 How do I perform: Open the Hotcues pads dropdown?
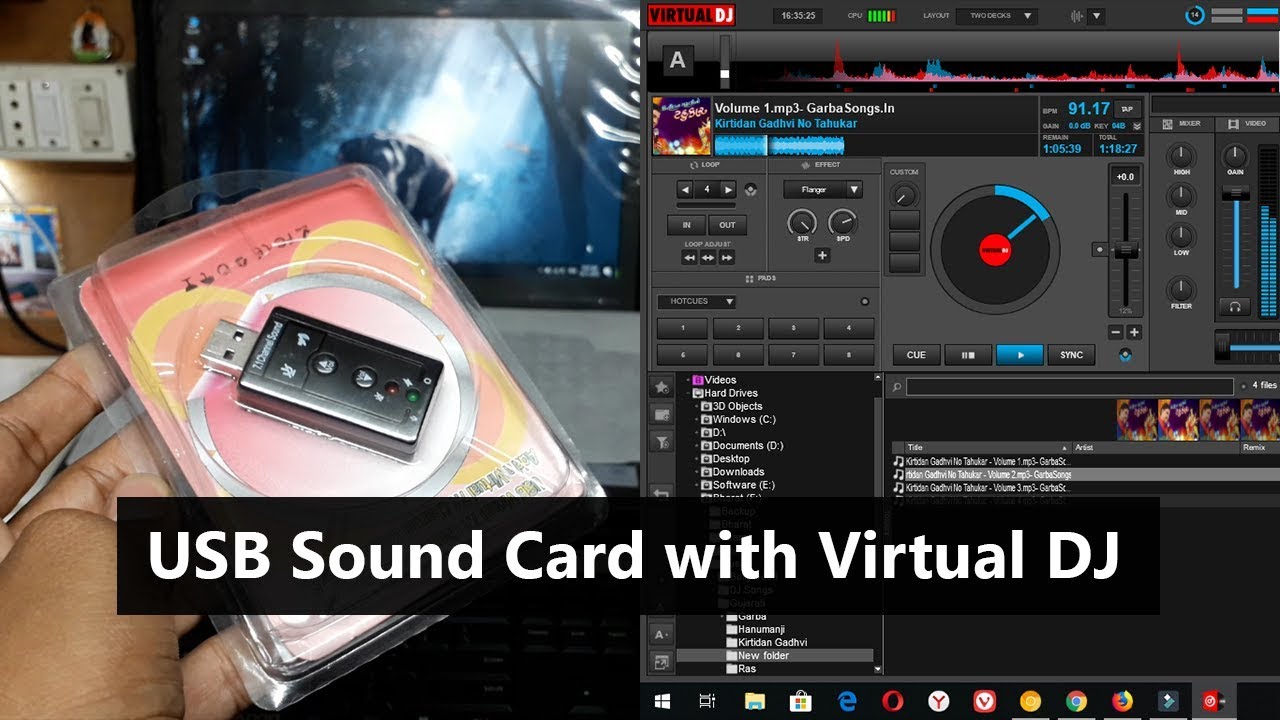[x=697, y=301]
